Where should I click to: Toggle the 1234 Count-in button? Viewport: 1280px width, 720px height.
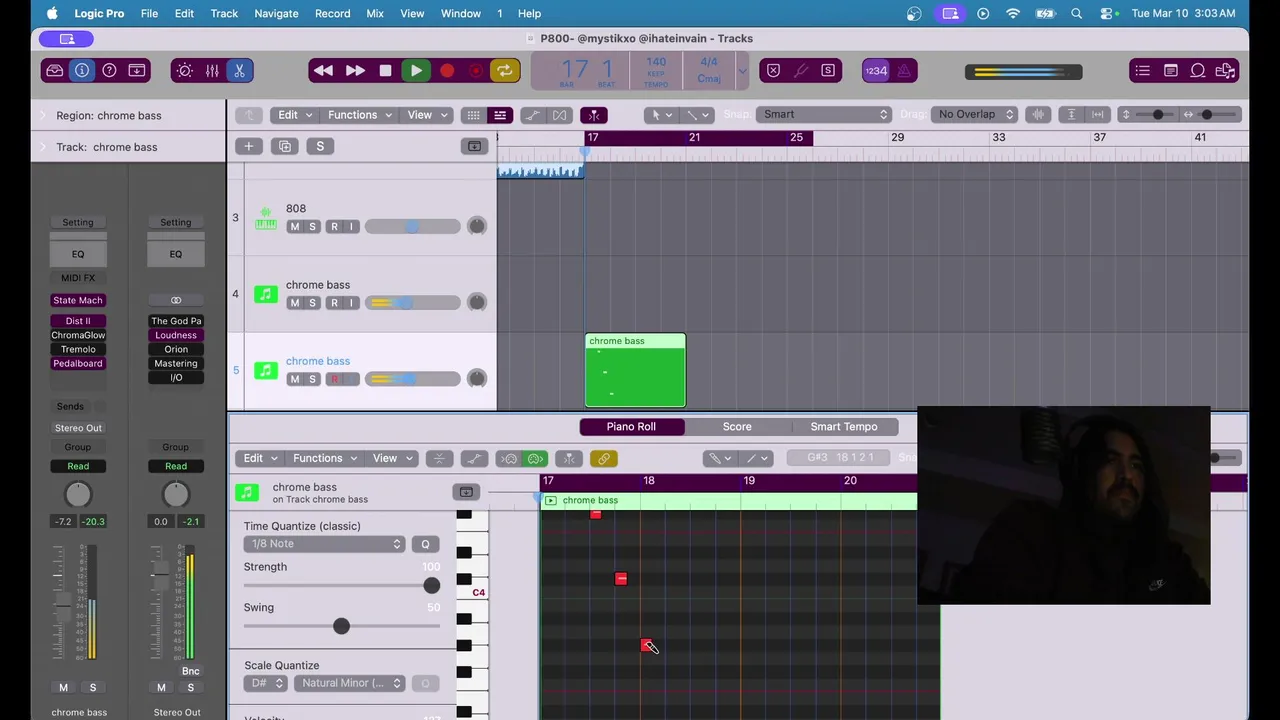[x=876, y=71]
